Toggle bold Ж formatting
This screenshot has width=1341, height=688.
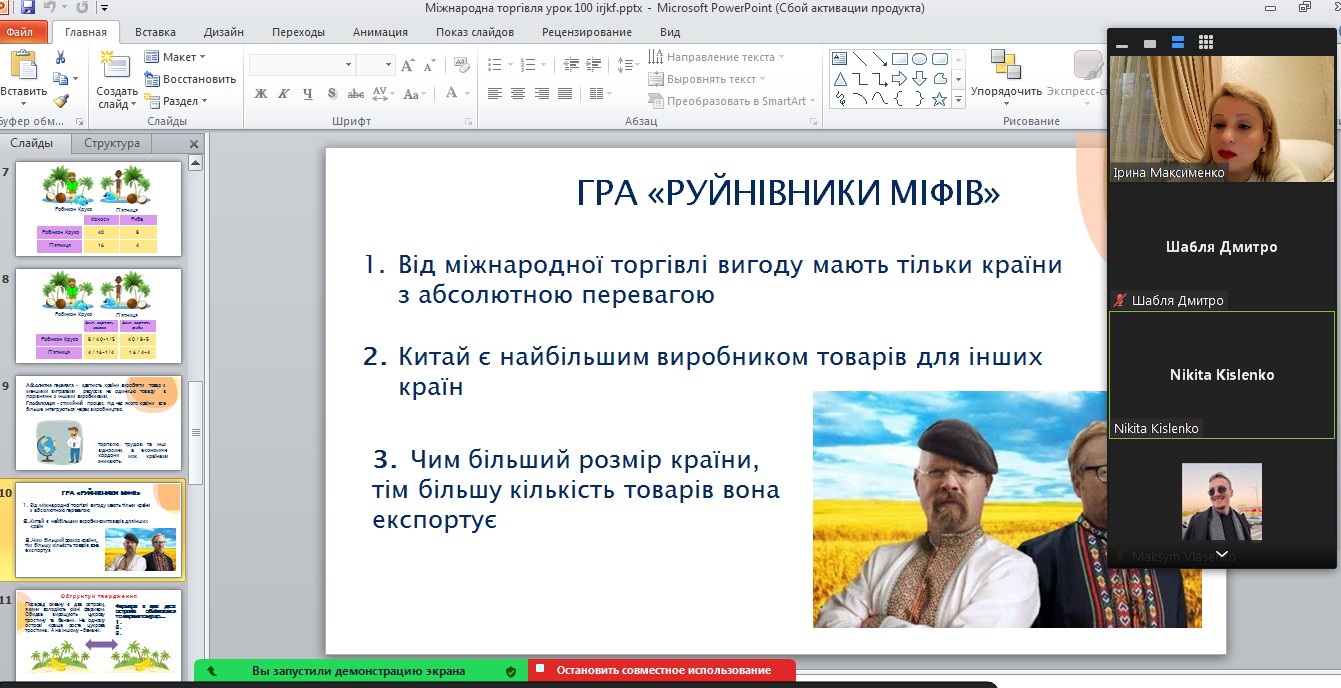[261, 94]
